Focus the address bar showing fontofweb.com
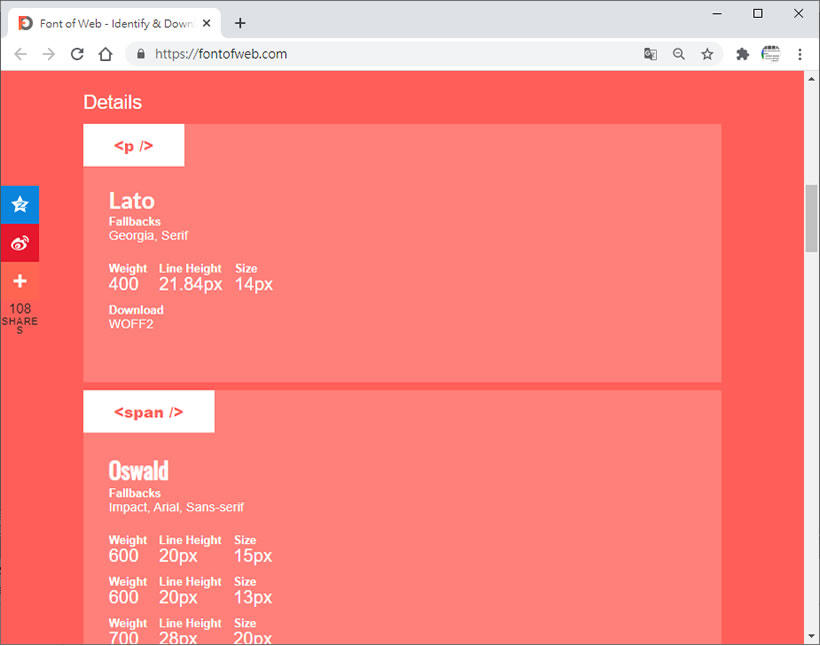This screenshot has height=646, width=820. 221,54
